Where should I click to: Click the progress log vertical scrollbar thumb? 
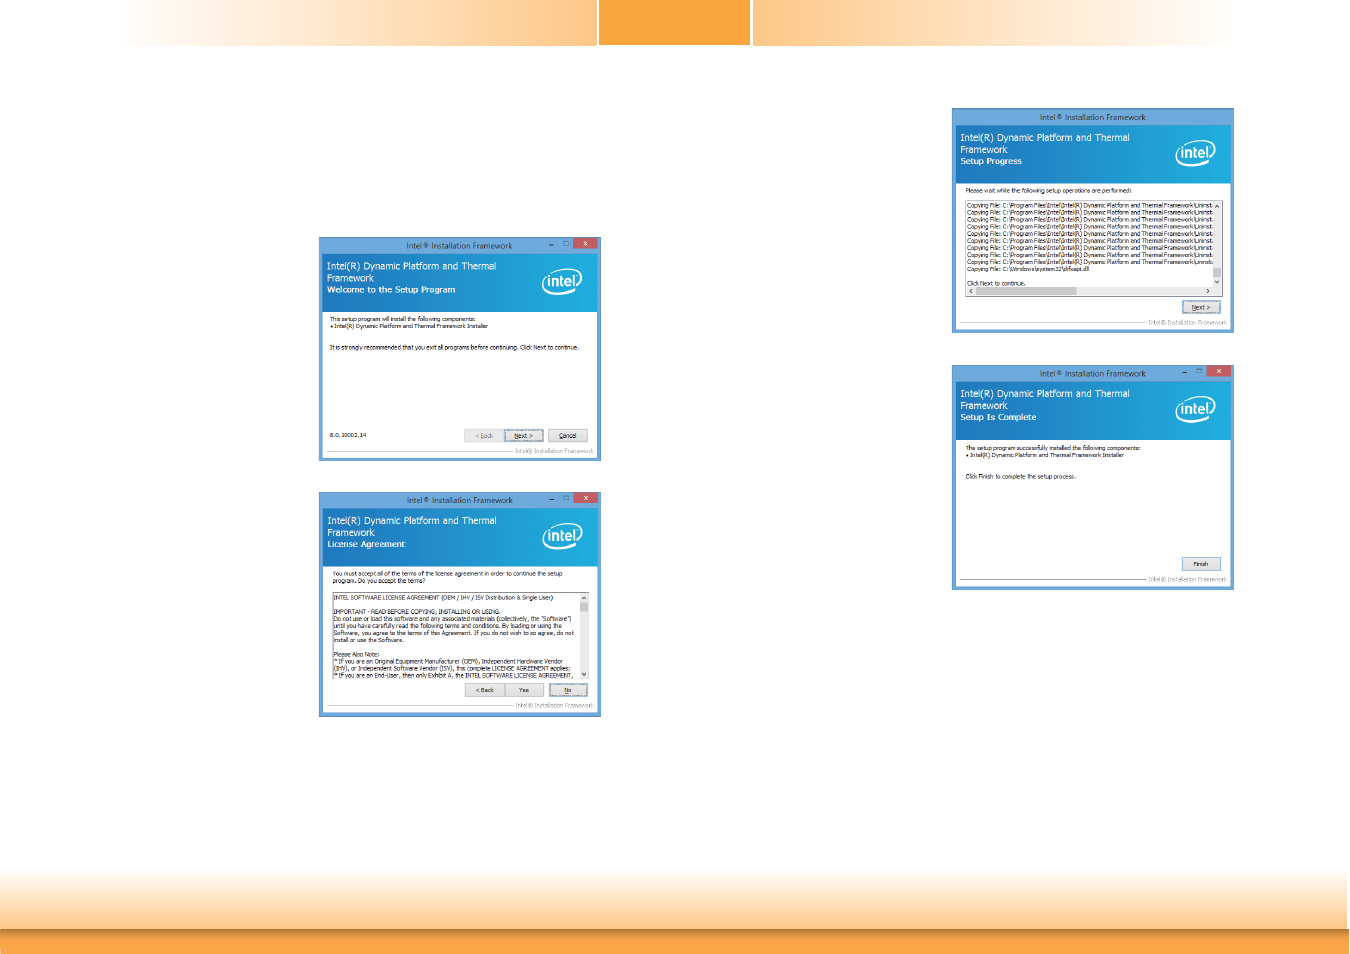(1217, 272)
